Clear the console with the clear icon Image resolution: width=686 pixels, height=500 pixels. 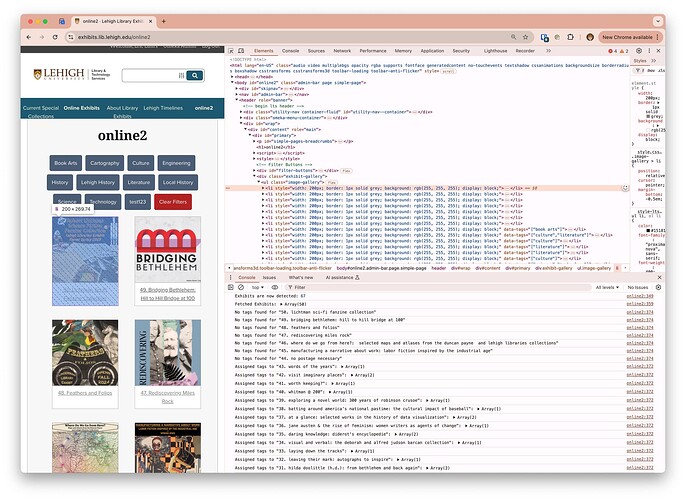pos(241,287)
